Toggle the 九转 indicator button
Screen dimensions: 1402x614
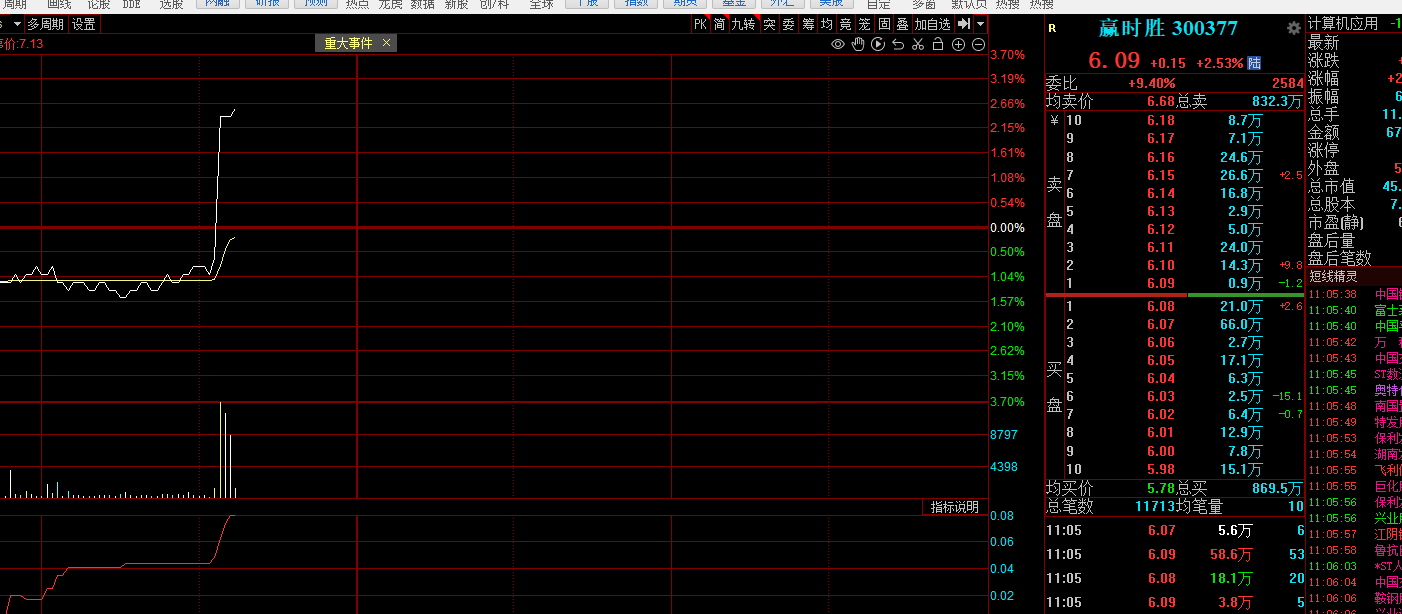743,24
